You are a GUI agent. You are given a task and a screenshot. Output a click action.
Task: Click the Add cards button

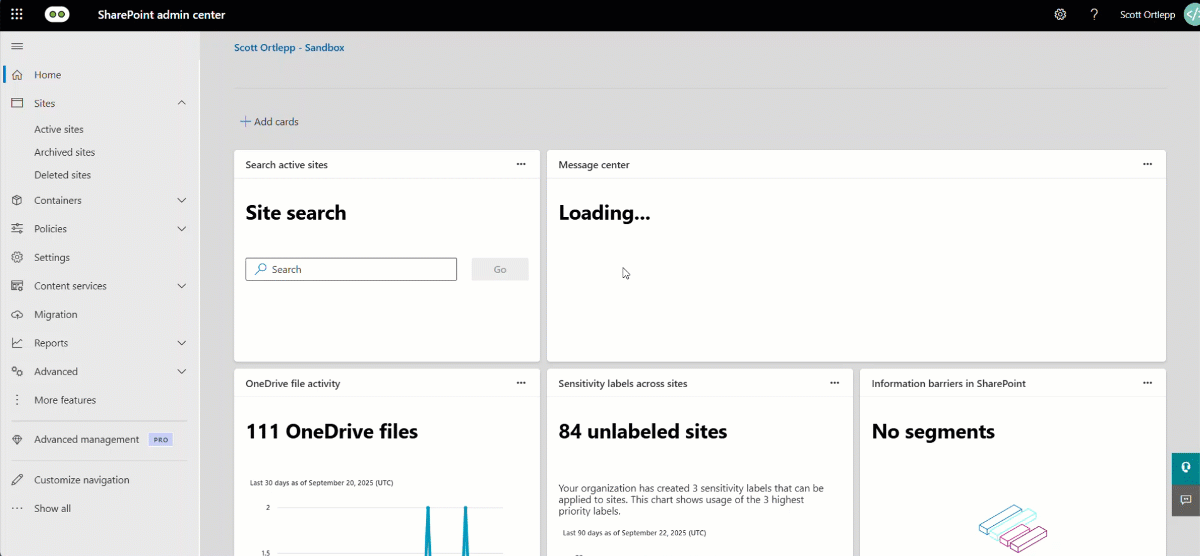point(269,122)
